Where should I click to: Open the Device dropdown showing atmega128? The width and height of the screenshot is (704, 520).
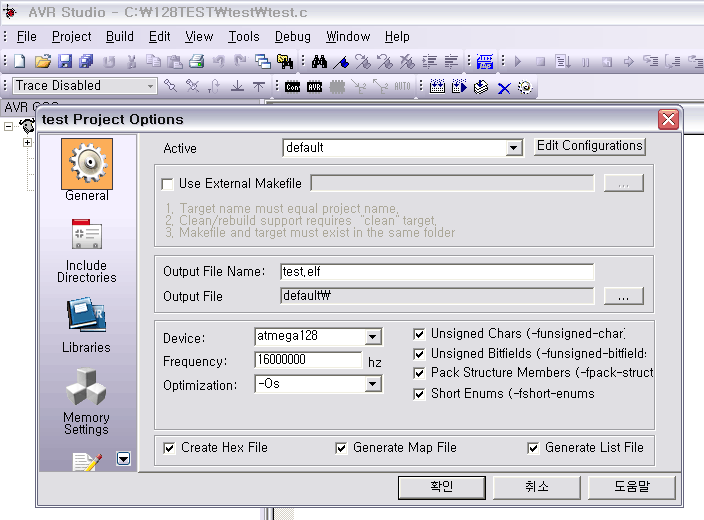pos(373,336)
